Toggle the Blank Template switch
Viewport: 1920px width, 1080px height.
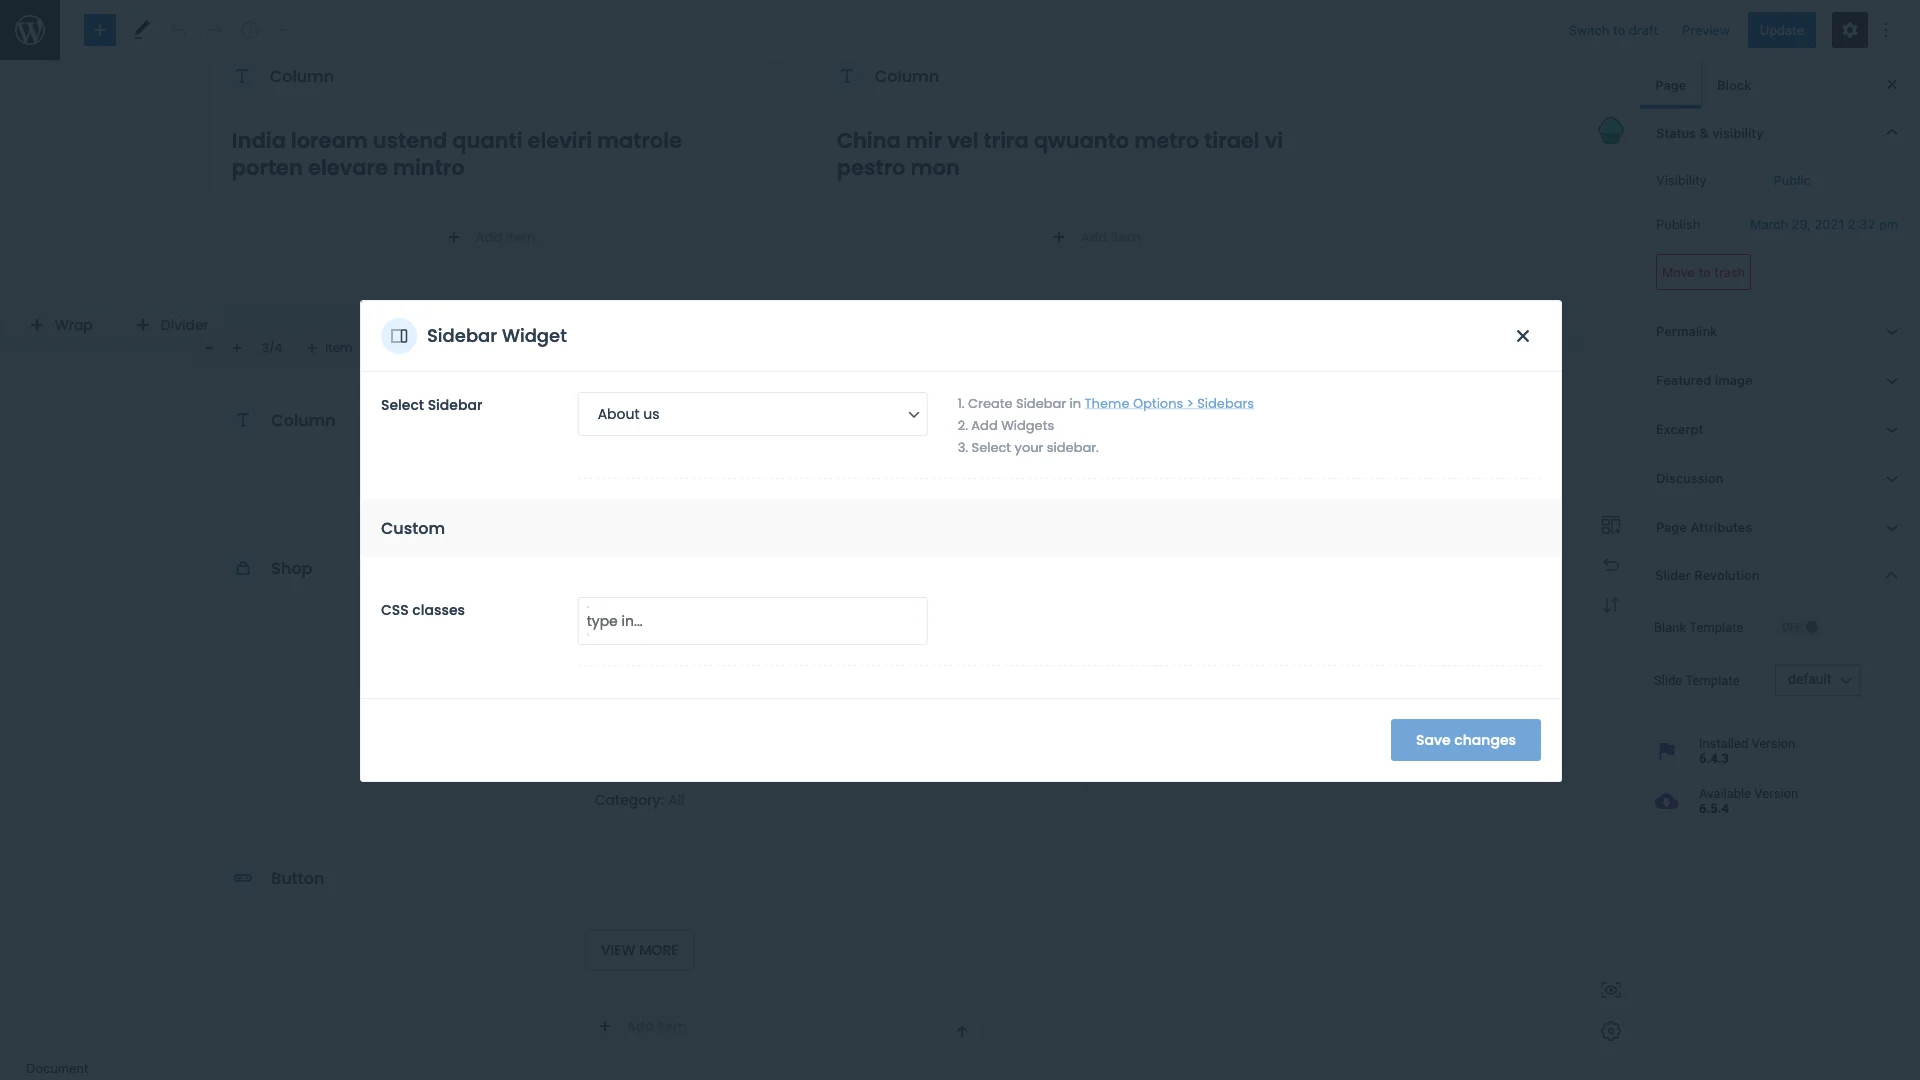click(1801, 627)
